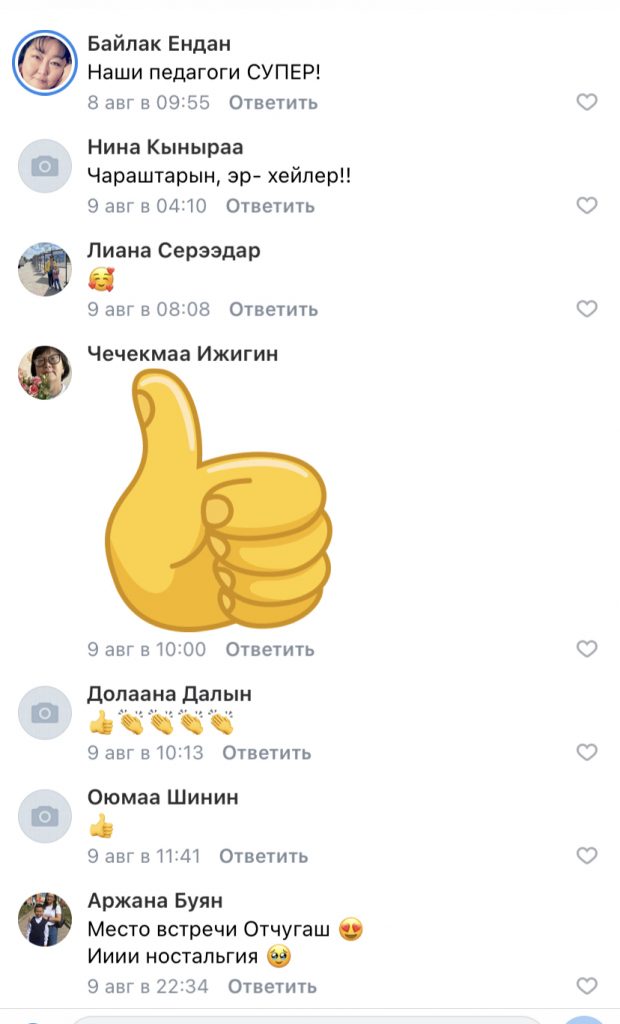Like Аржана Буян's nostalgia comment
Viewport: 620px width, 1024px height.
point(587,985)
